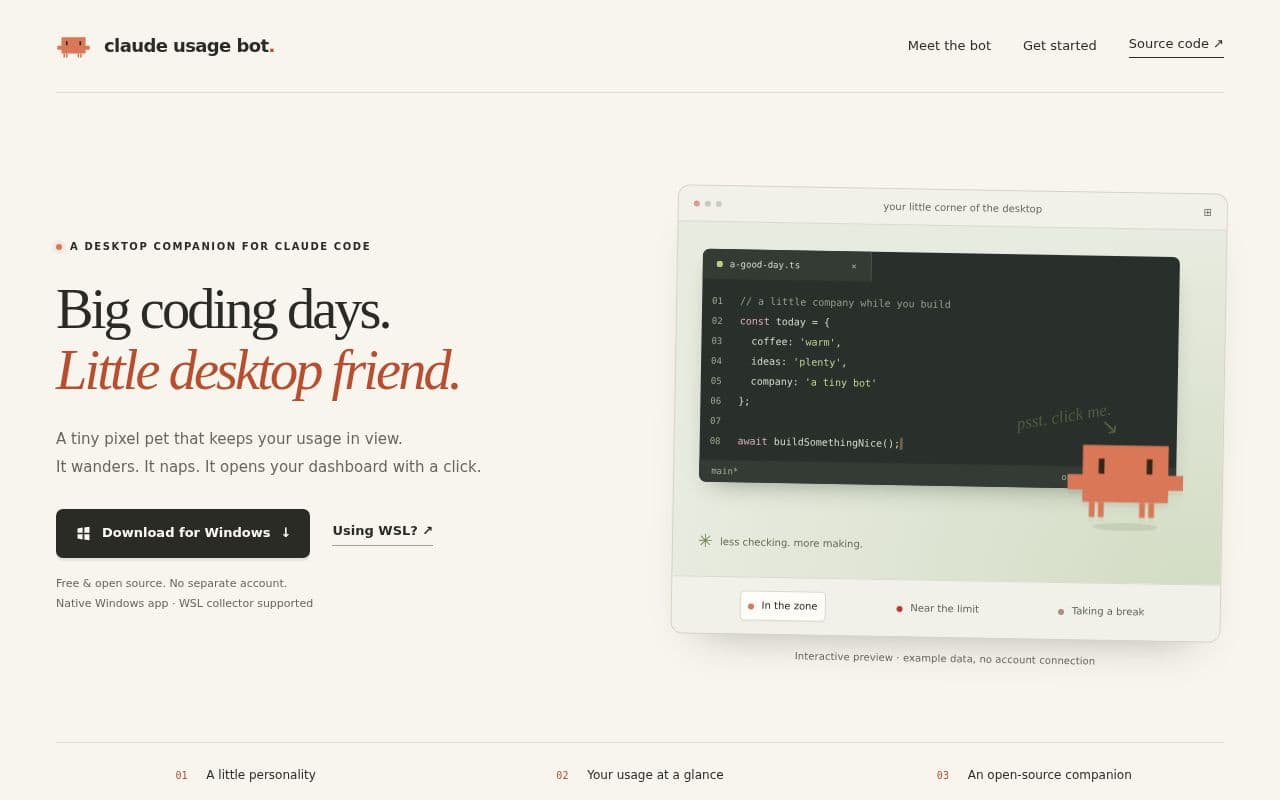The image size is (1280, 800).
Task: Select the Near the limit state
Action: [x=937, y=608]
